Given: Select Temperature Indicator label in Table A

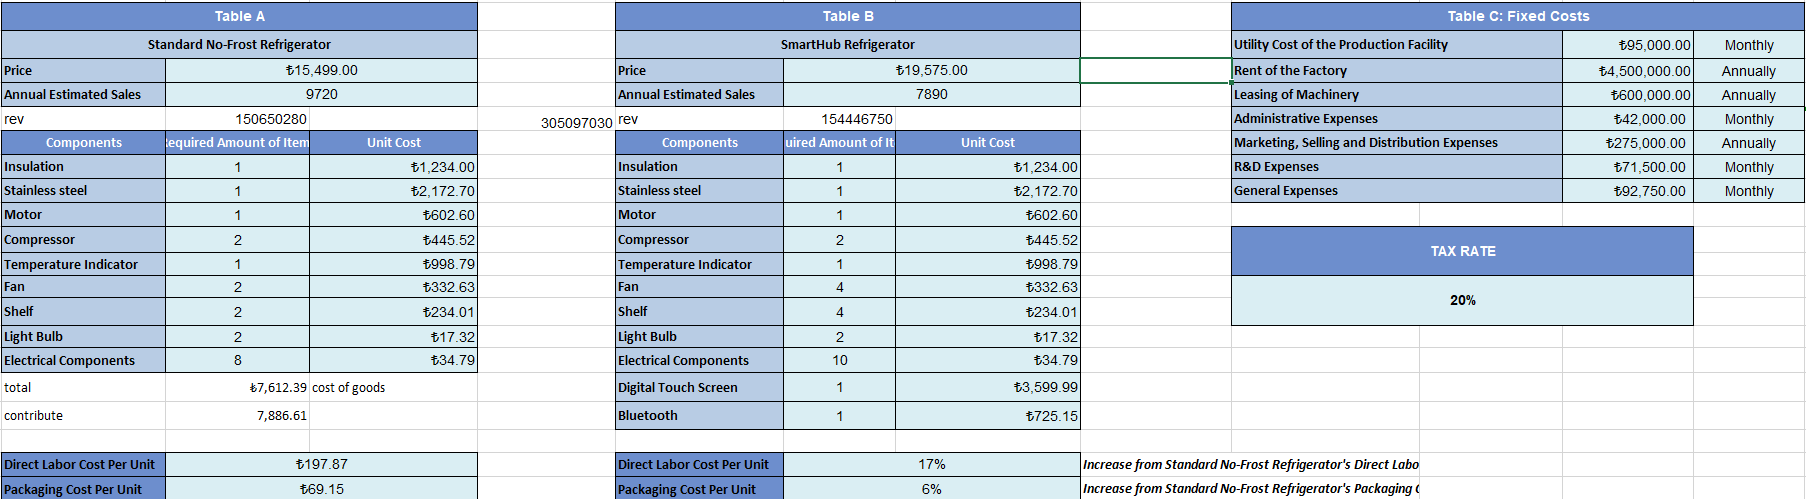Looking at the screenshot, I should (x=83, y=264).
